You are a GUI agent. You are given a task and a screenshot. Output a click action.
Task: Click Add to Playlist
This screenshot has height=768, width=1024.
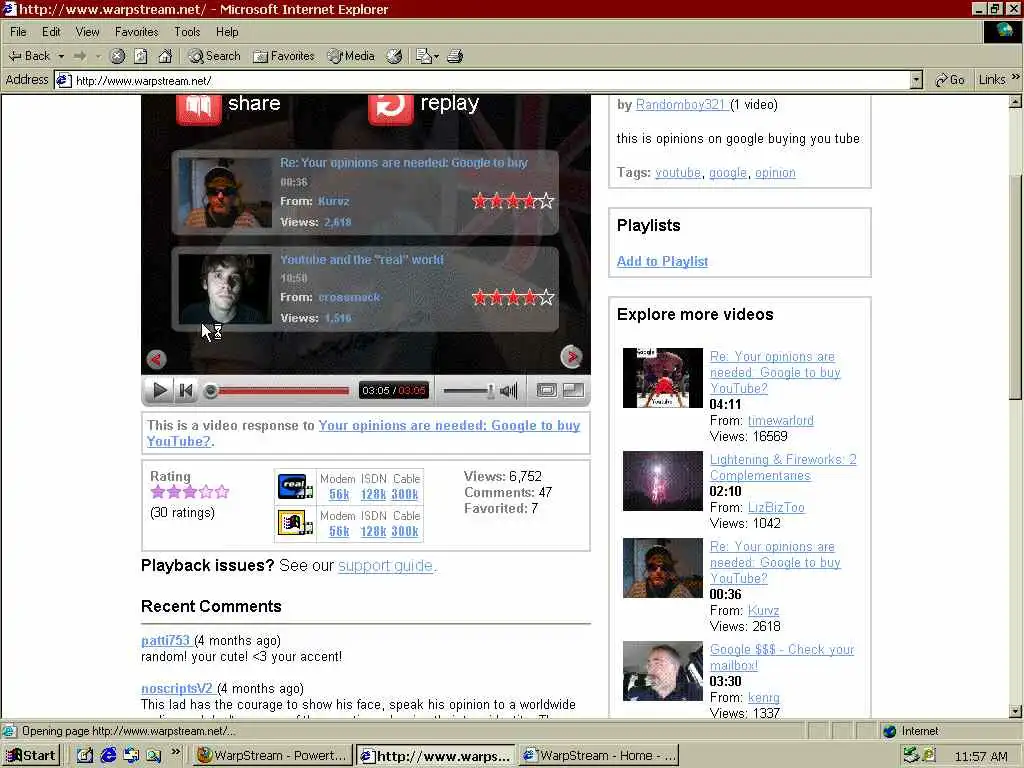point(662,261)
